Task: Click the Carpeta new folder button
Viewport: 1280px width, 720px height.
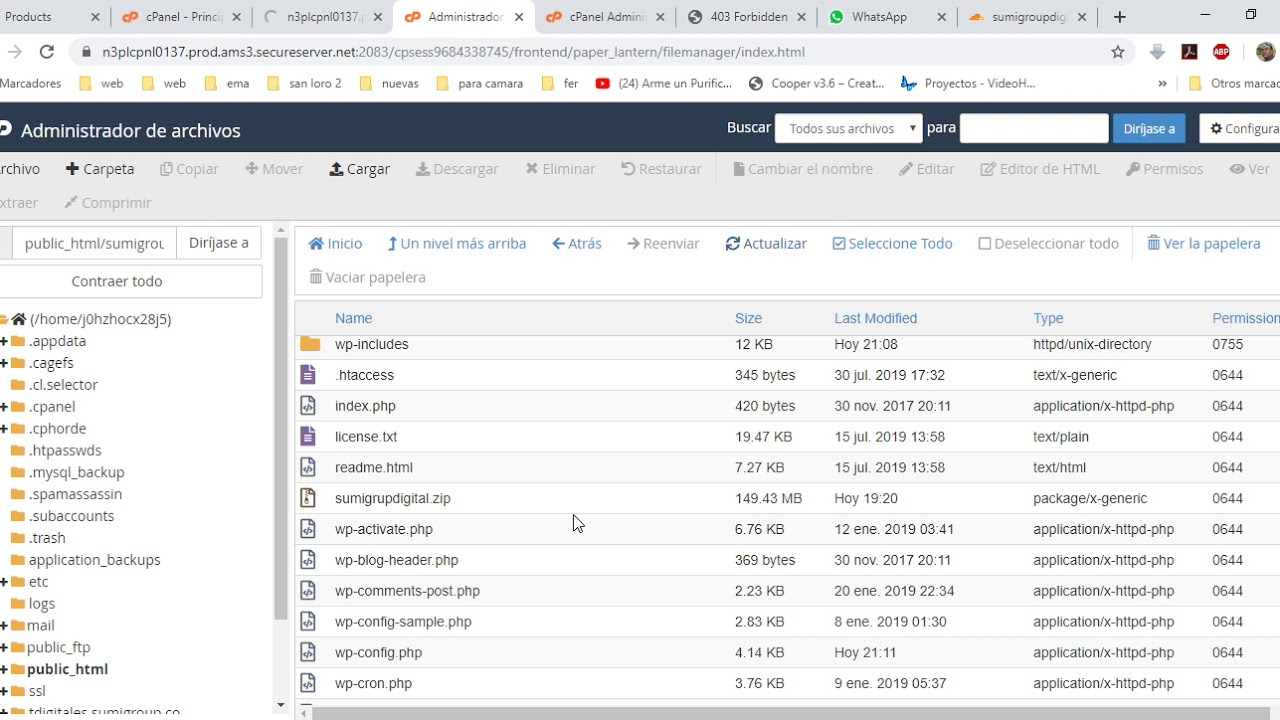Action: point(100,169)
